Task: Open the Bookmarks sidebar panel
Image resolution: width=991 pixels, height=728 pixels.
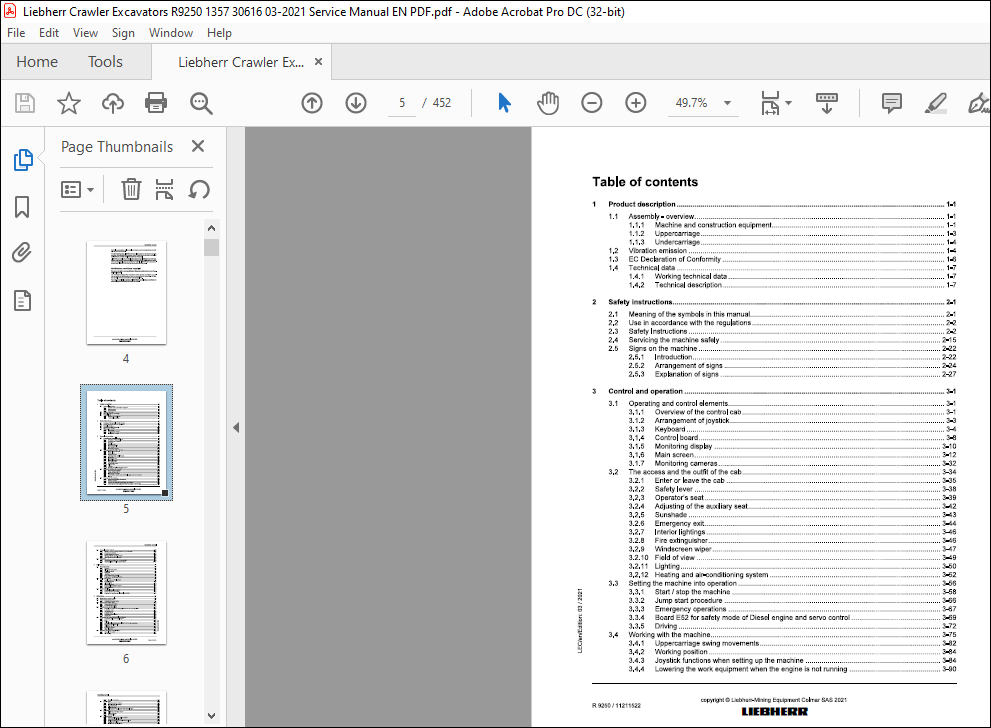Action: coord(22,207)
